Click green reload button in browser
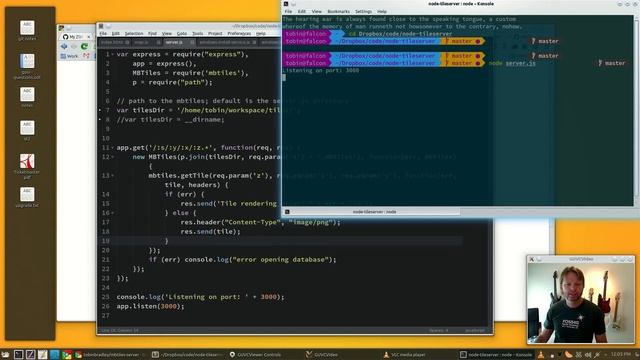The width and height of the screenshot is (640, 360). pyautogui.click(x=84, y=47)
